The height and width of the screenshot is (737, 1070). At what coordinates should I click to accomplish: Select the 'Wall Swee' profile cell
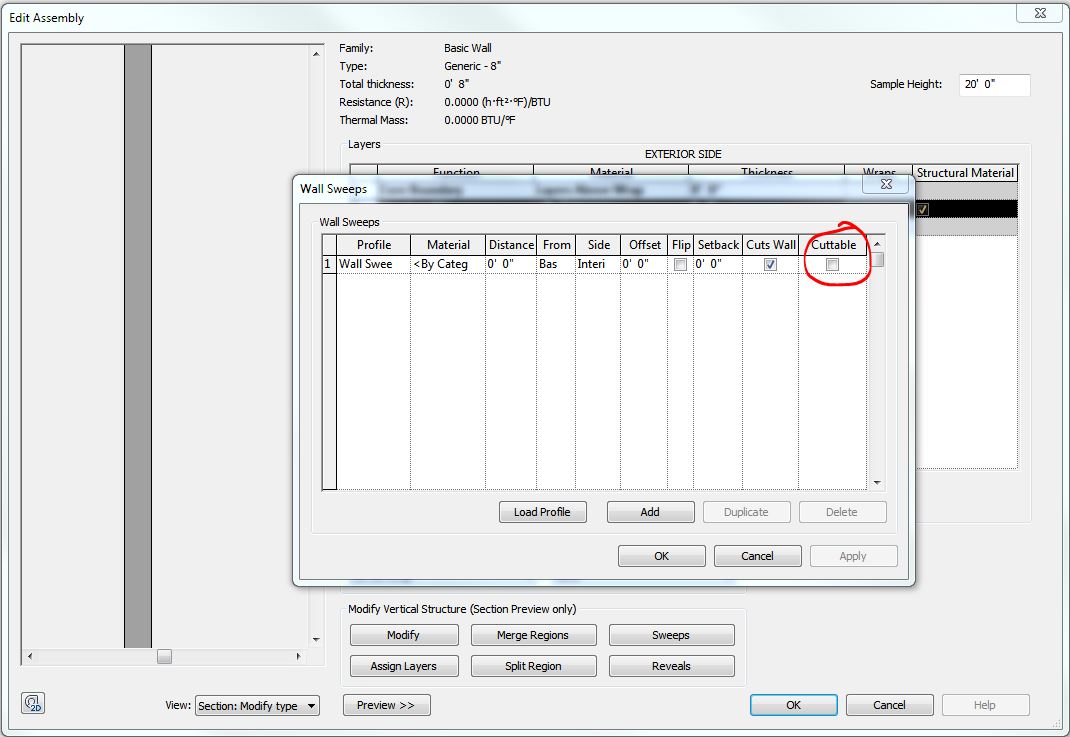point(373,264)
